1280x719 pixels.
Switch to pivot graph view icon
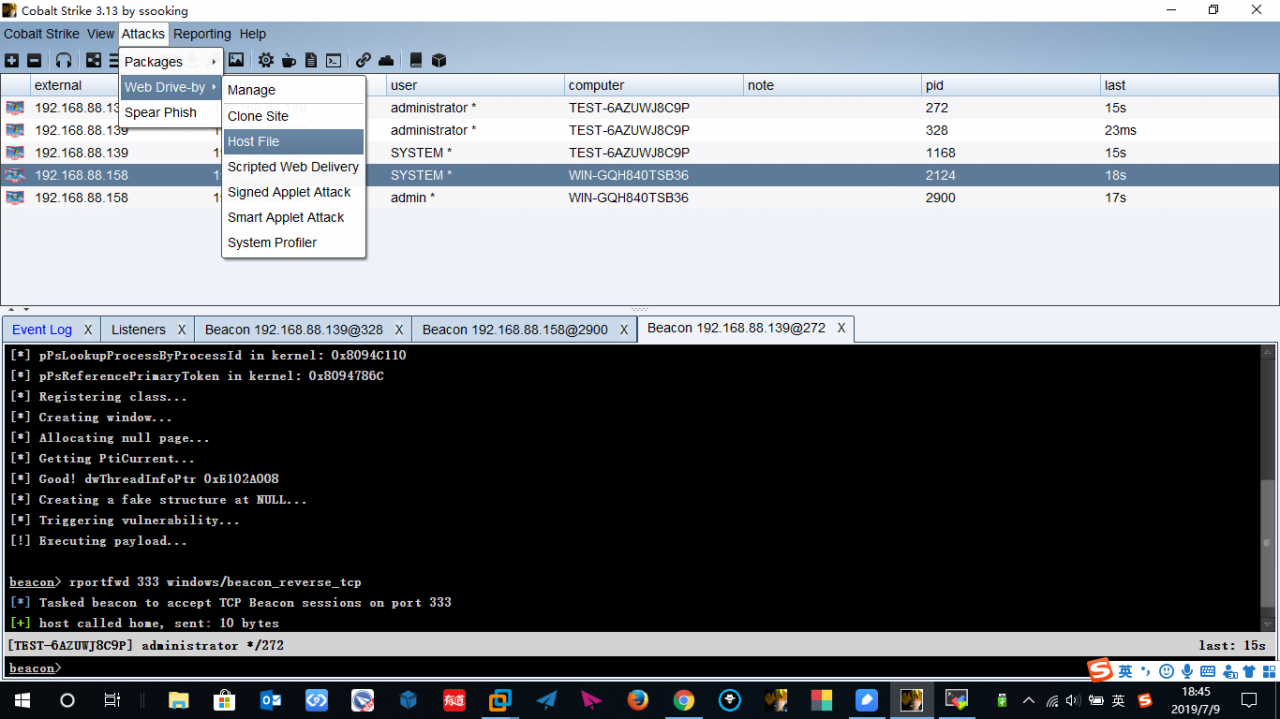(94, 61)
